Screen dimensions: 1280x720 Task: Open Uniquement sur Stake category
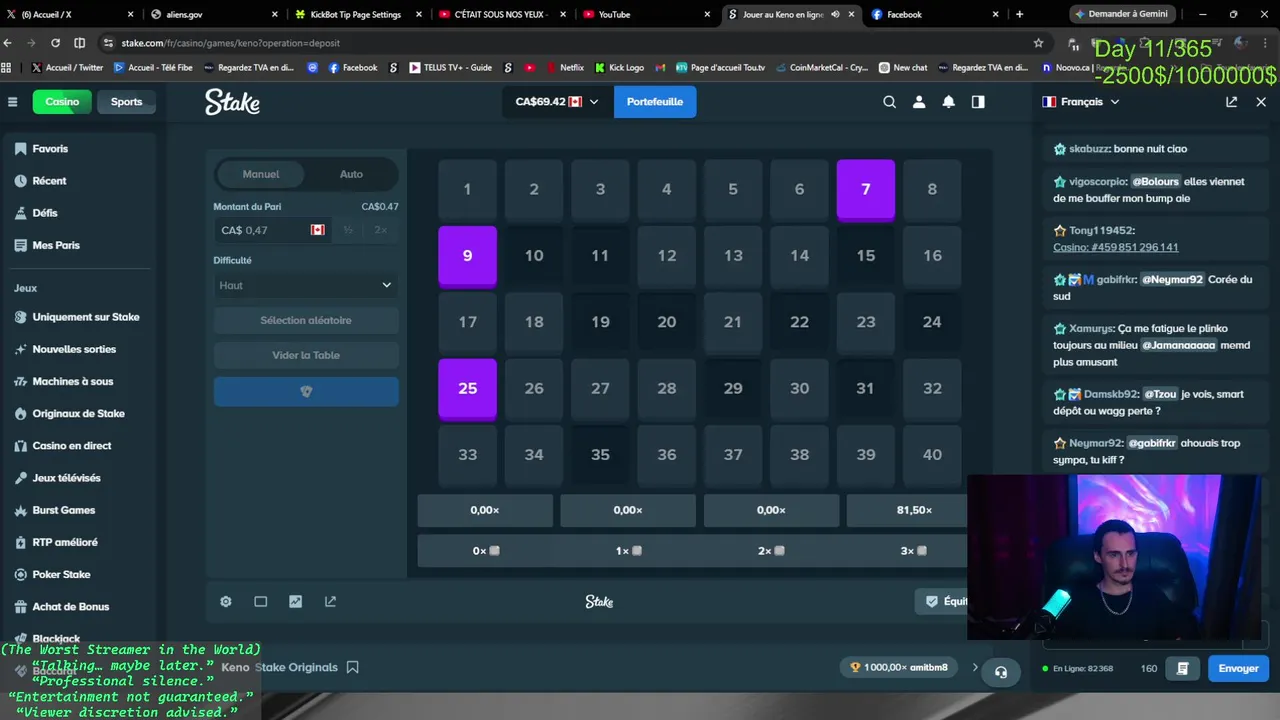tap(80, 317)
